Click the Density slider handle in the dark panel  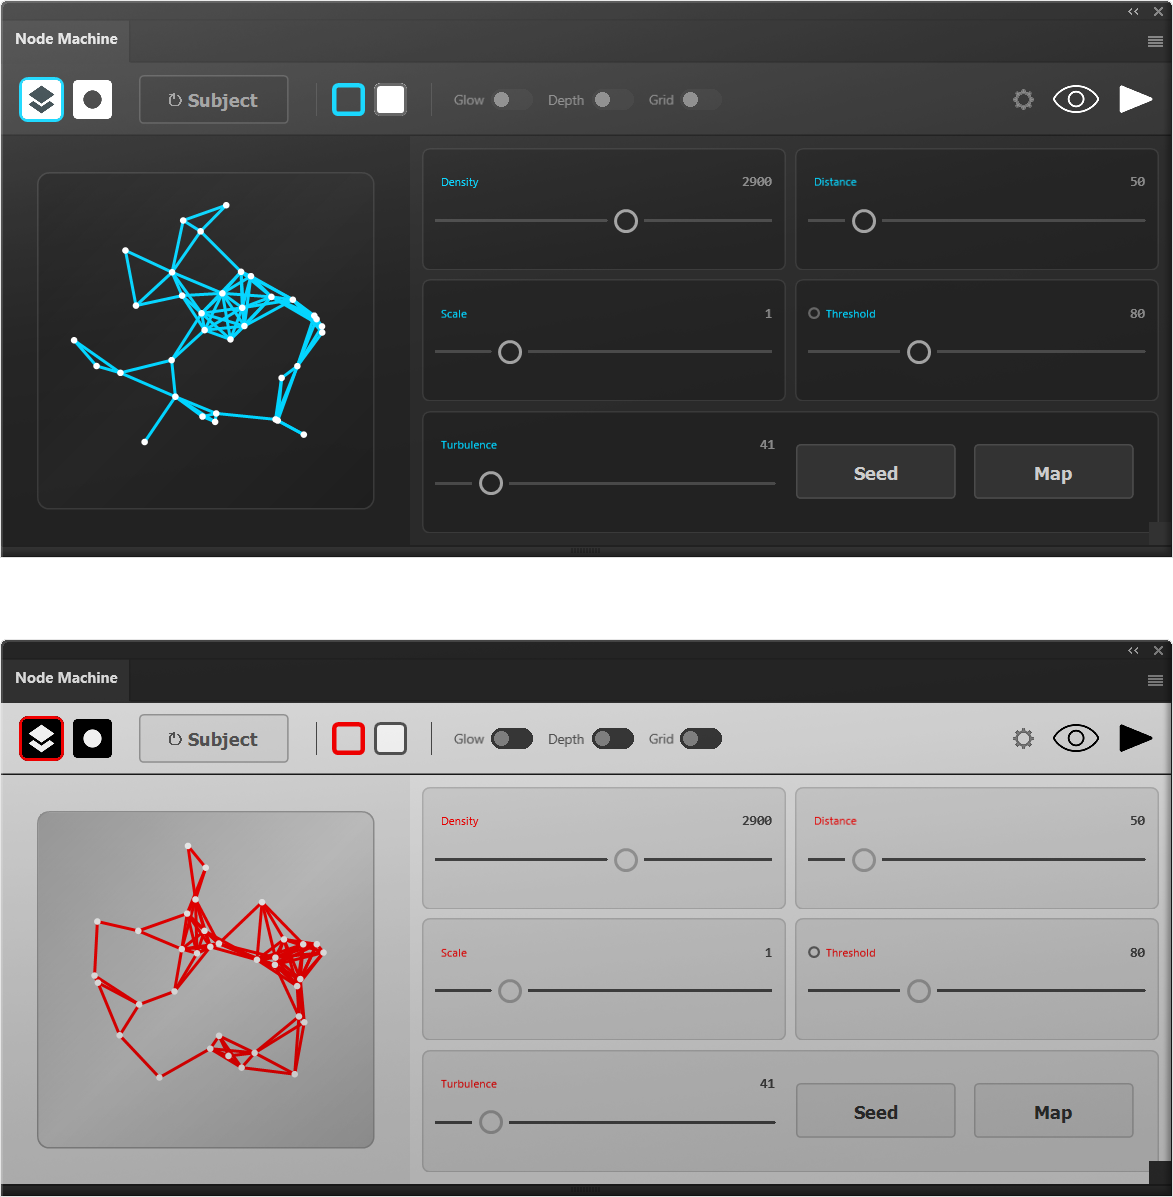[x=626, y=221]
